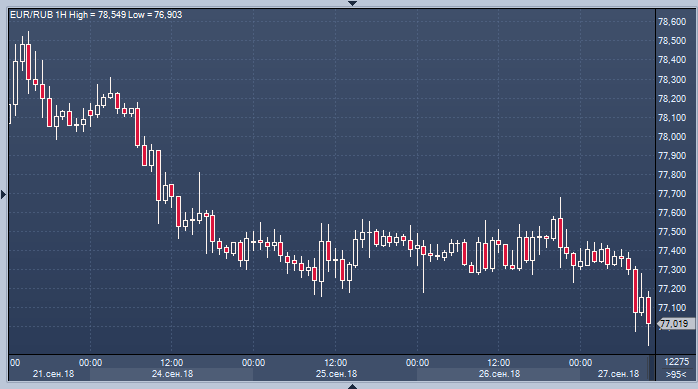This screenshot has height=389, width=698.
Task: Click the 77,100 price axis label
Action: click(x=672, y=308)
